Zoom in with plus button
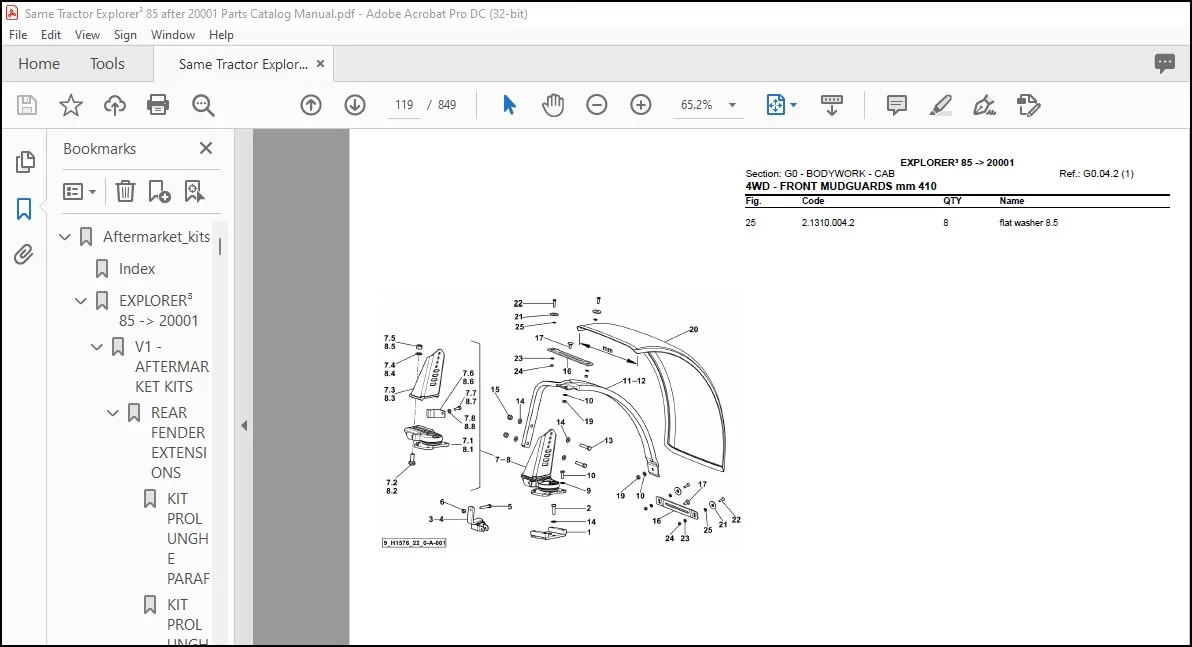Screen dimensions: 1192x647 [x=641, y=105]
